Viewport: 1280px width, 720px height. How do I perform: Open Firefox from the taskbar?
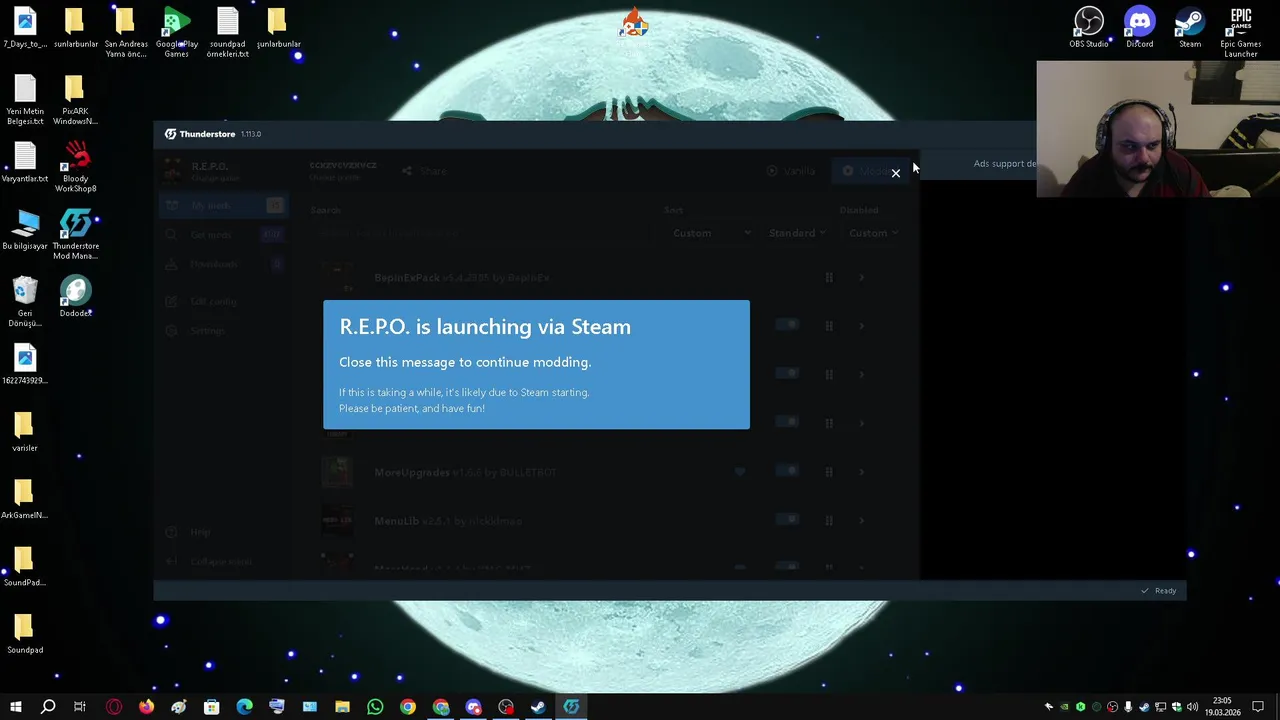tap(147, 707)
